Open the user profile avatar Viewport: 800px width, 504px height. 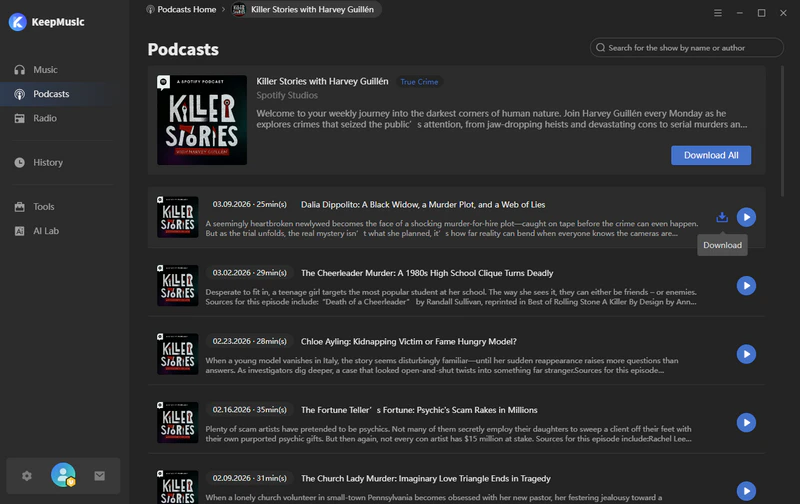point(63,475)
